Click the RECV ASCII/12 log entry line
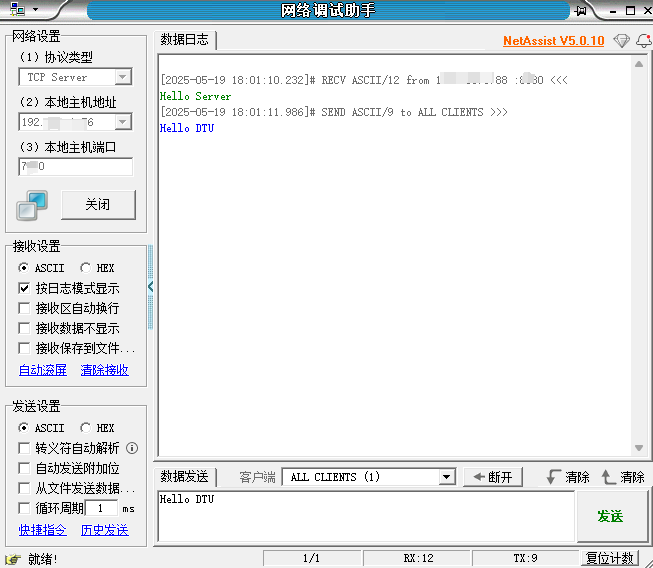The height and width of the screenshot is (568, 653). coord(364,80)
